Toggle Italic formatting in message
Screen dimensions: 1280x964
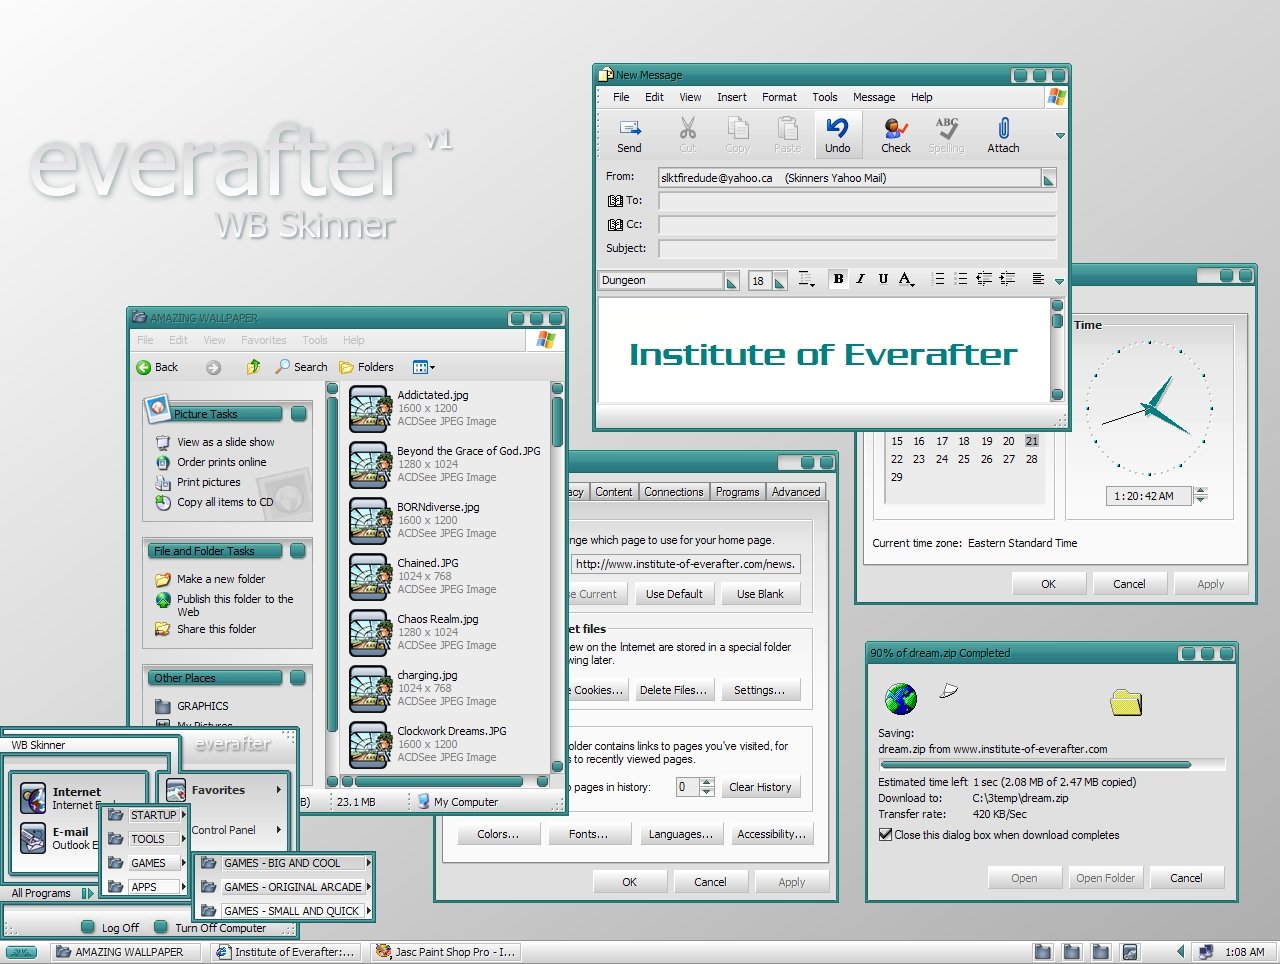pyautogui.click(x=860, y=279)
